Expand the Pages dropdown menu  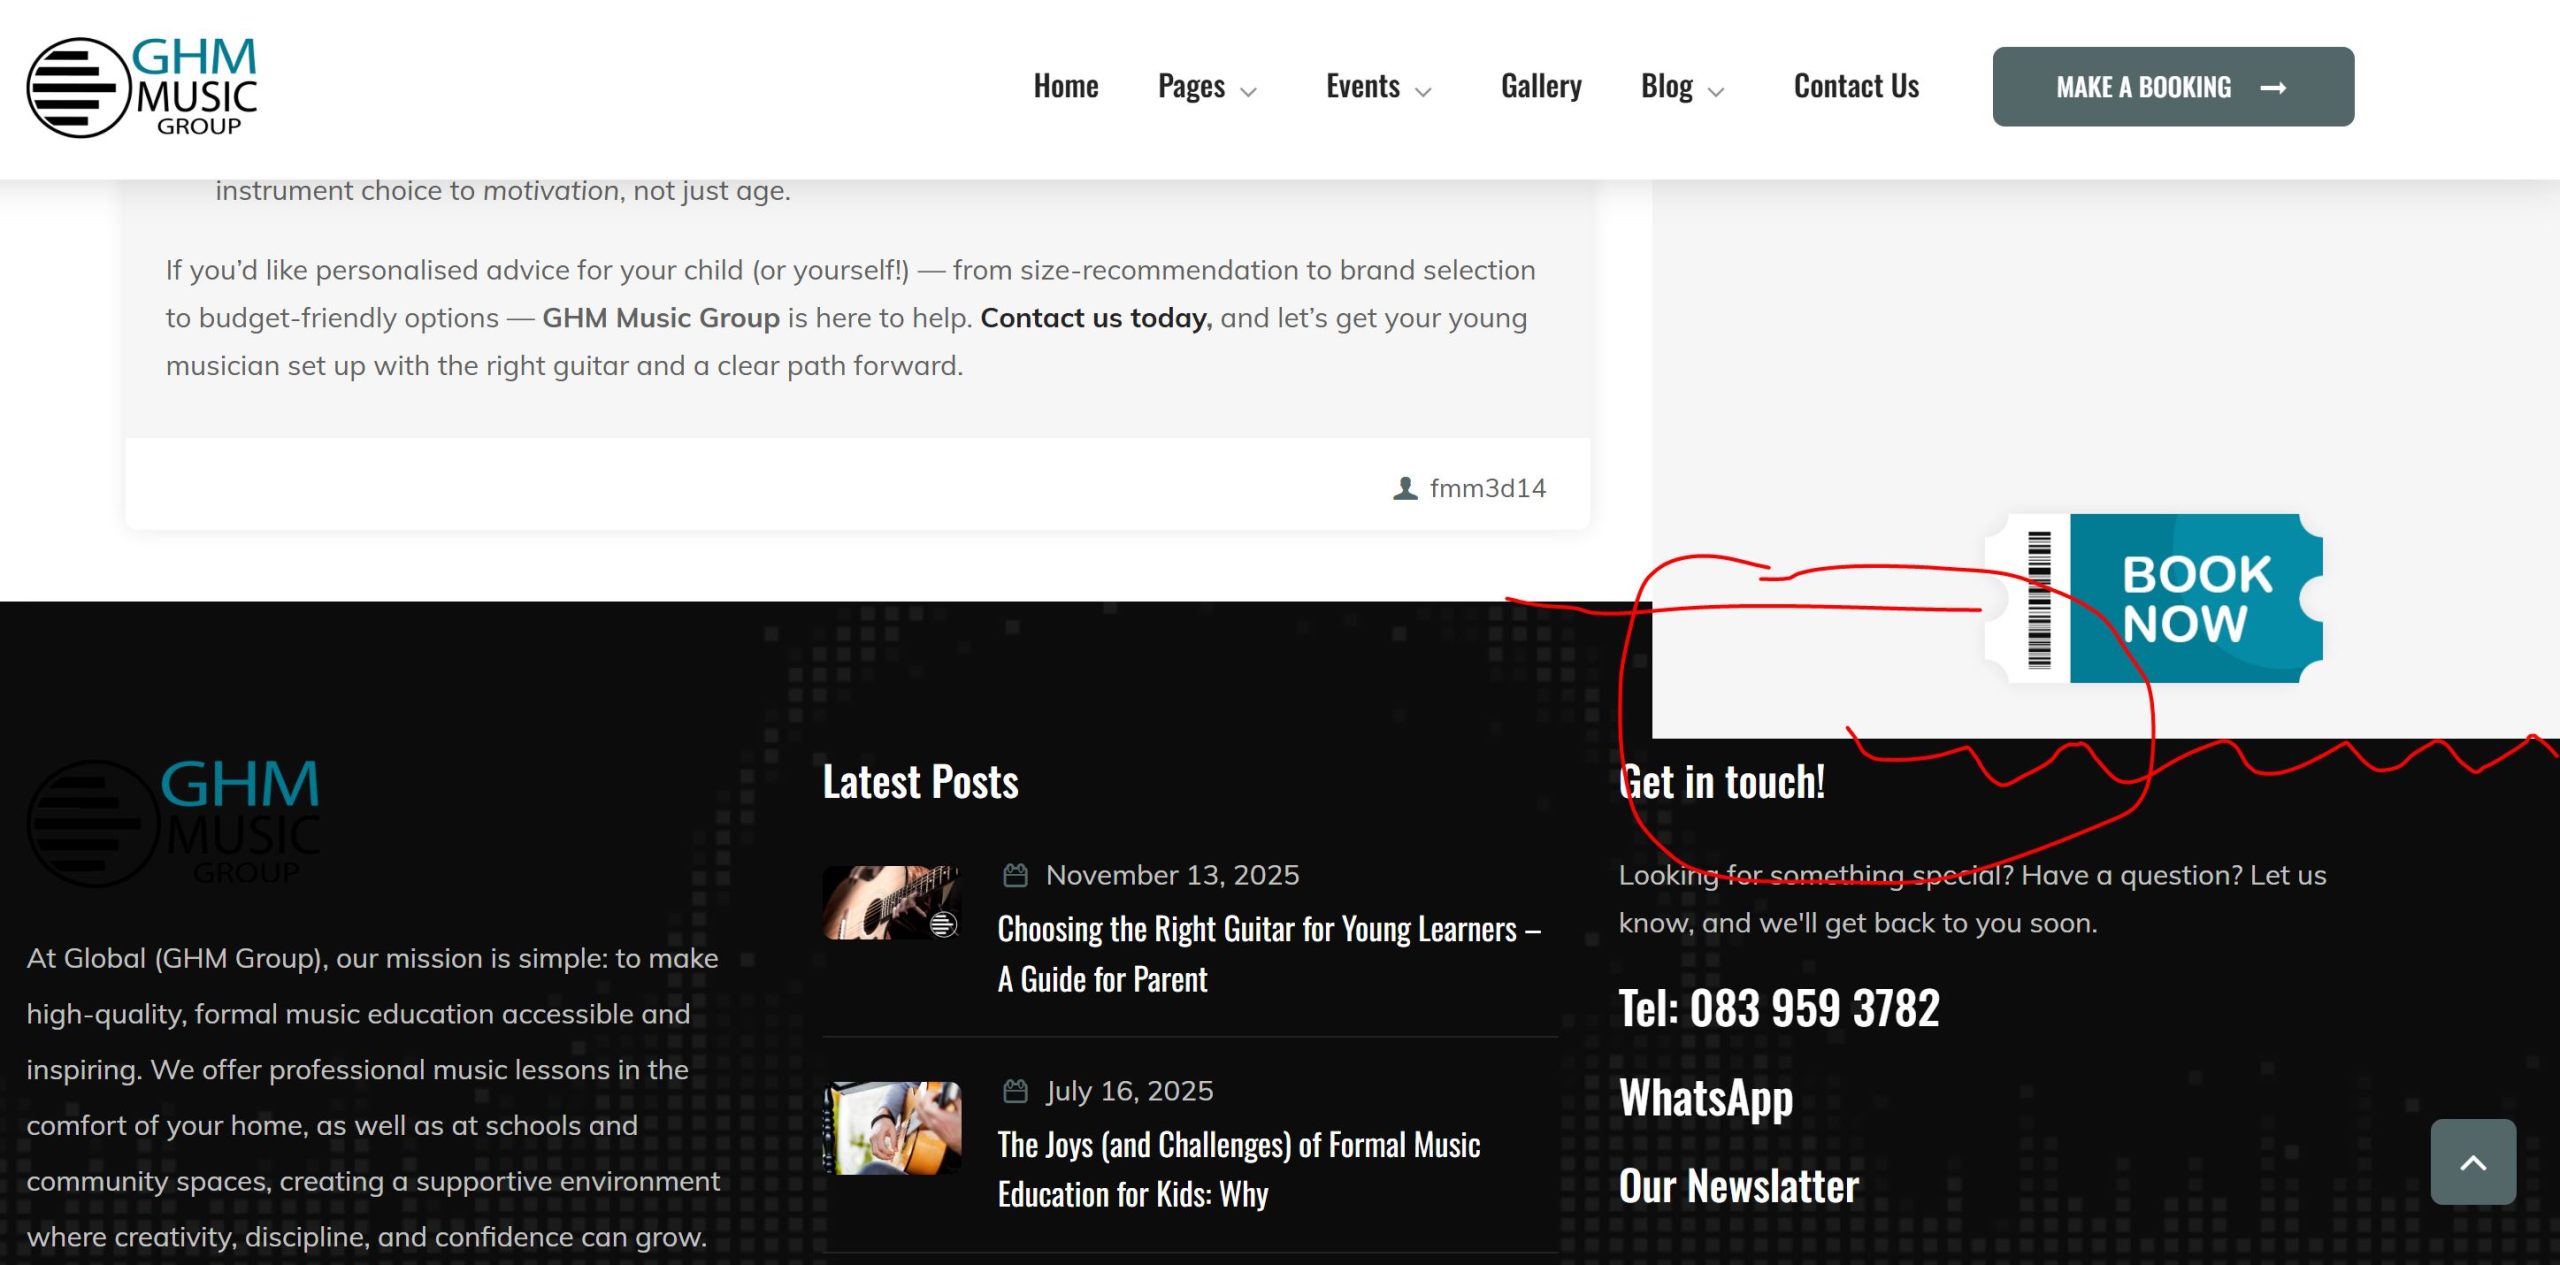pos(1206,87)
